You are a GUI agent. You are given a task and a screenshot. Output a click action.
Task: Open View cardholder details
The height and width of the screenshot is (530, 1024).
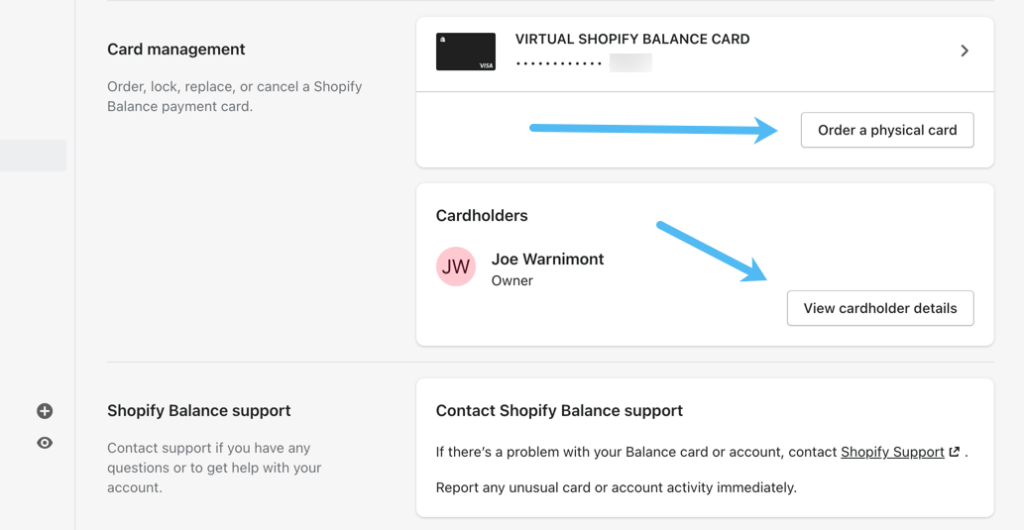pos(880,308)
